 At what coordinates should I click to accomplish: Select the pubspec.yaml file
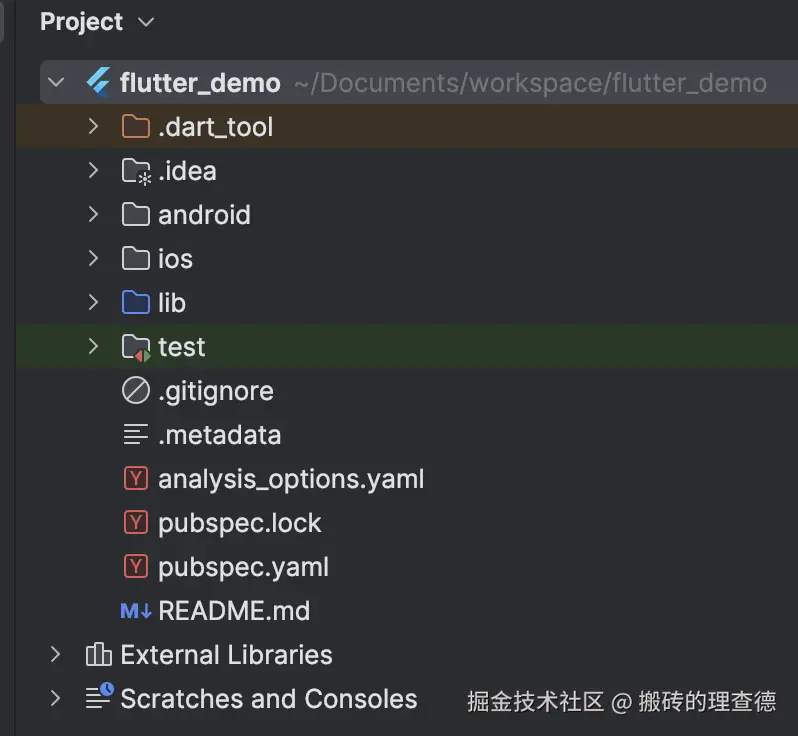(243, 567)
